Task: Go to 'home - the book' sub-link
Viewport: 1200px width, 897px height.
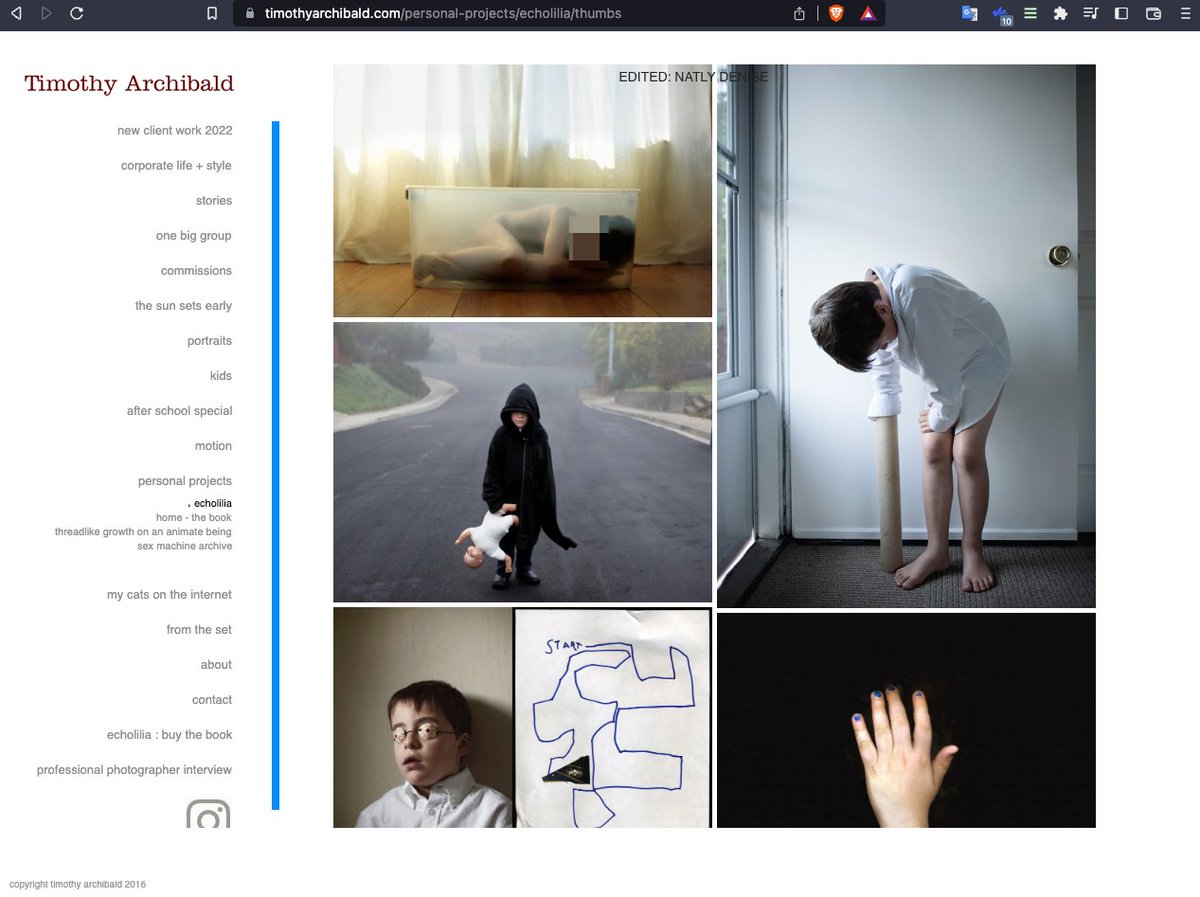Action: tap(193, 518)
